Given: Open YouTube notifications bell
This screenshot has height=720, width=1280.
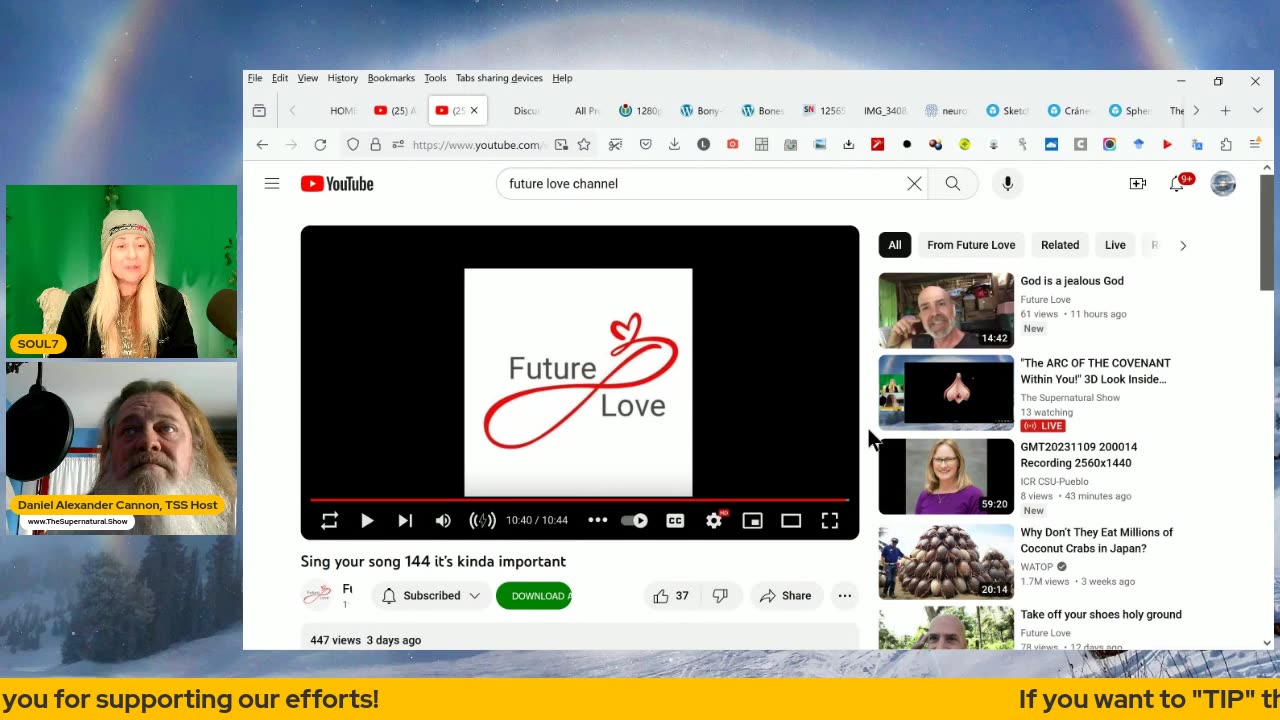Looking at the screenshot, I should point(1177,184).
